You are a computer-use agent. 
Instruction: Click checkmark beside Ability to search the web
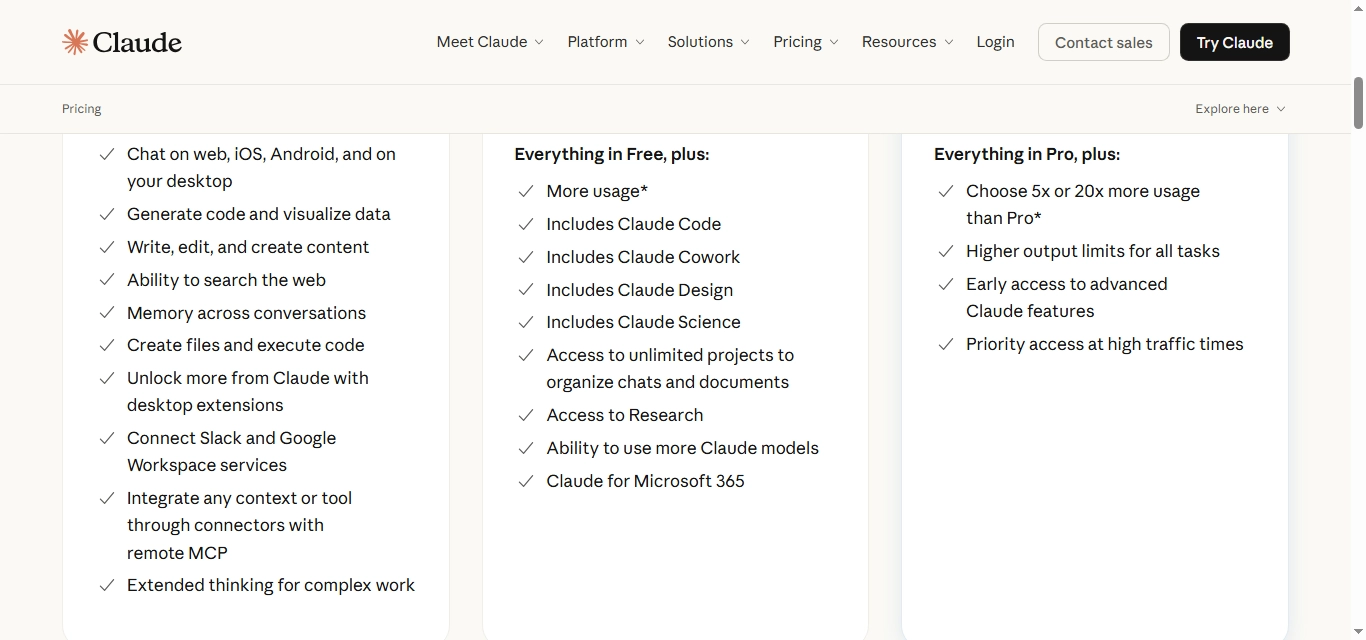(x=107, y=281)
